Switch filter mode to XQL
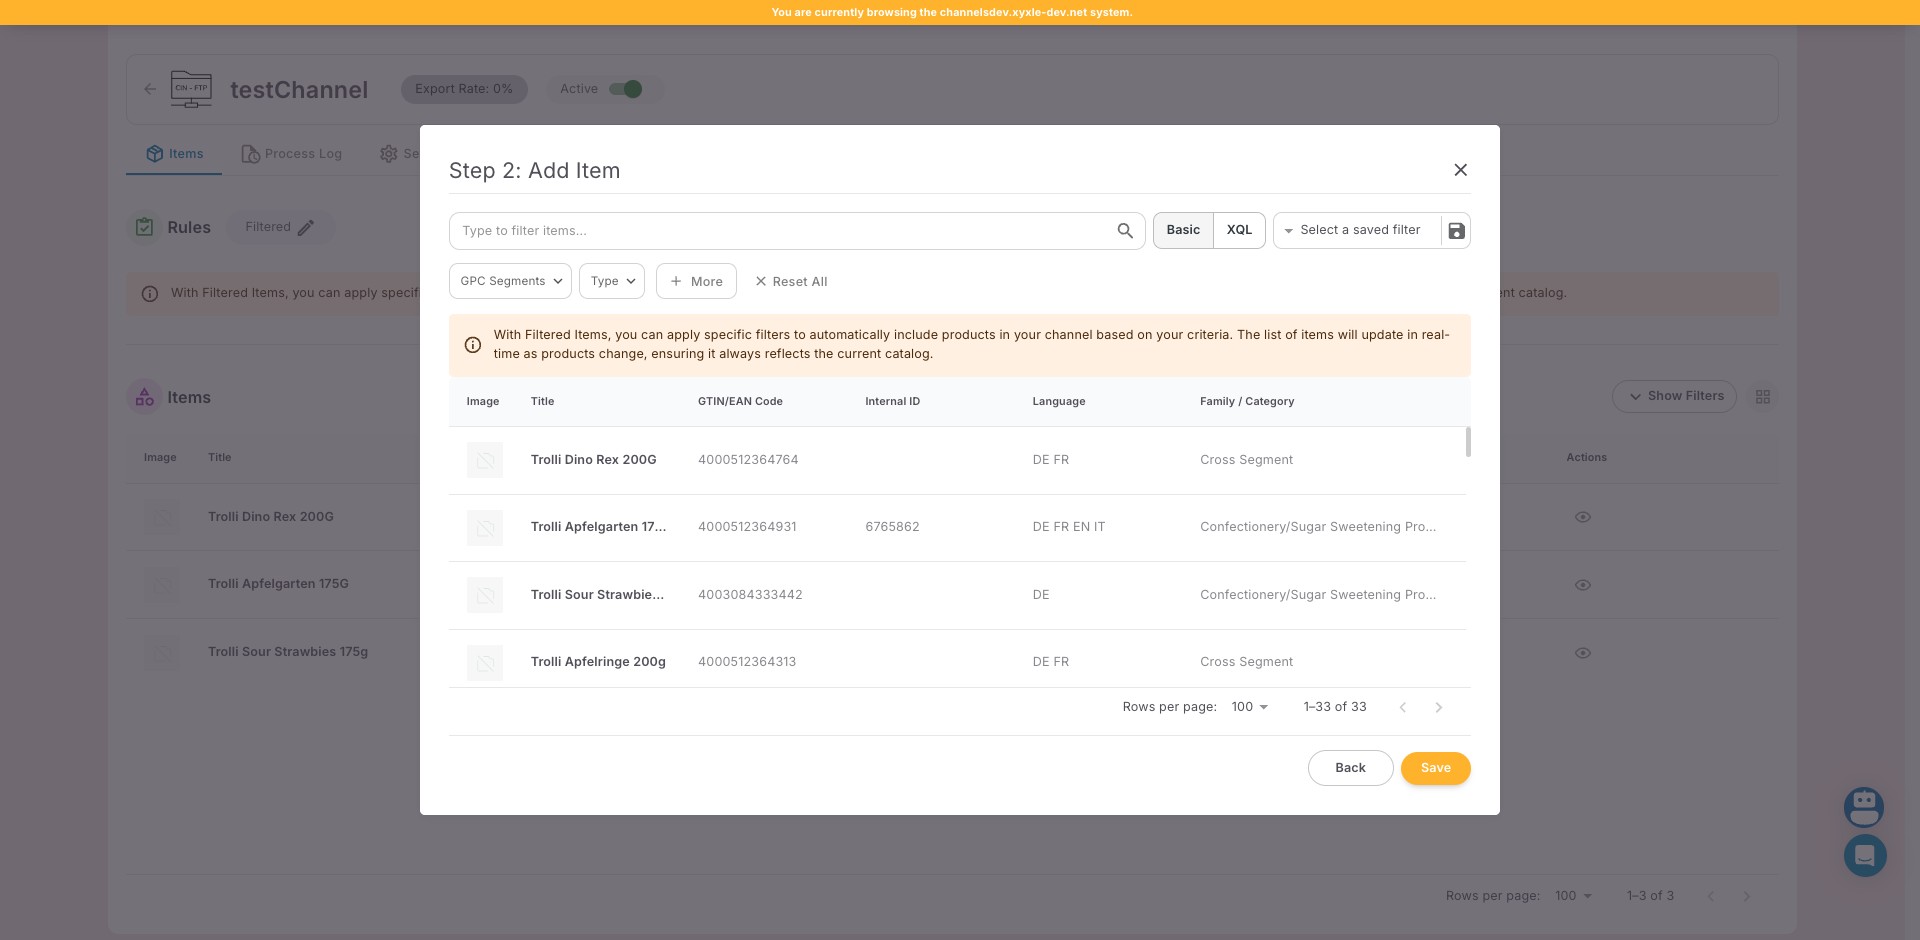 [x=1239, y=230]
